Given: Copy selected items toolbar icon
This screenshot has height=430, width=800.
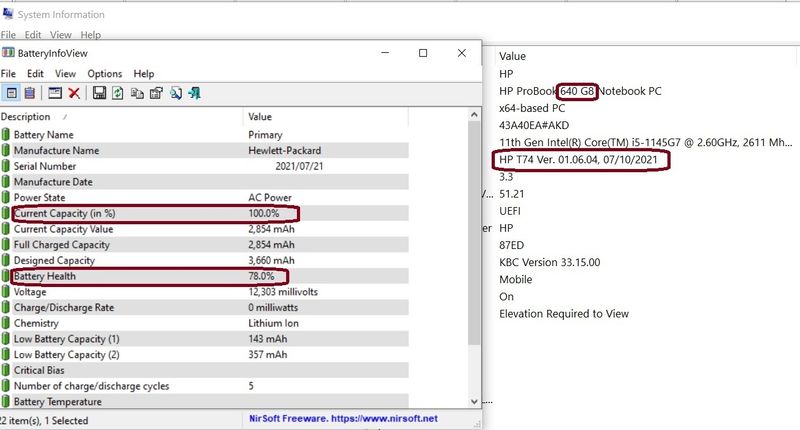Looking at the screenshot, I should [x=137, y=93].
